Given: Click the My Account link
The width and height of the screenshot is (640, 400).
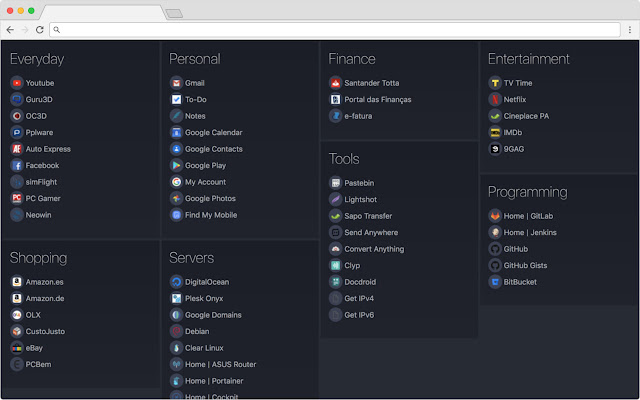Looking at the screenshot, I should 205,182.
